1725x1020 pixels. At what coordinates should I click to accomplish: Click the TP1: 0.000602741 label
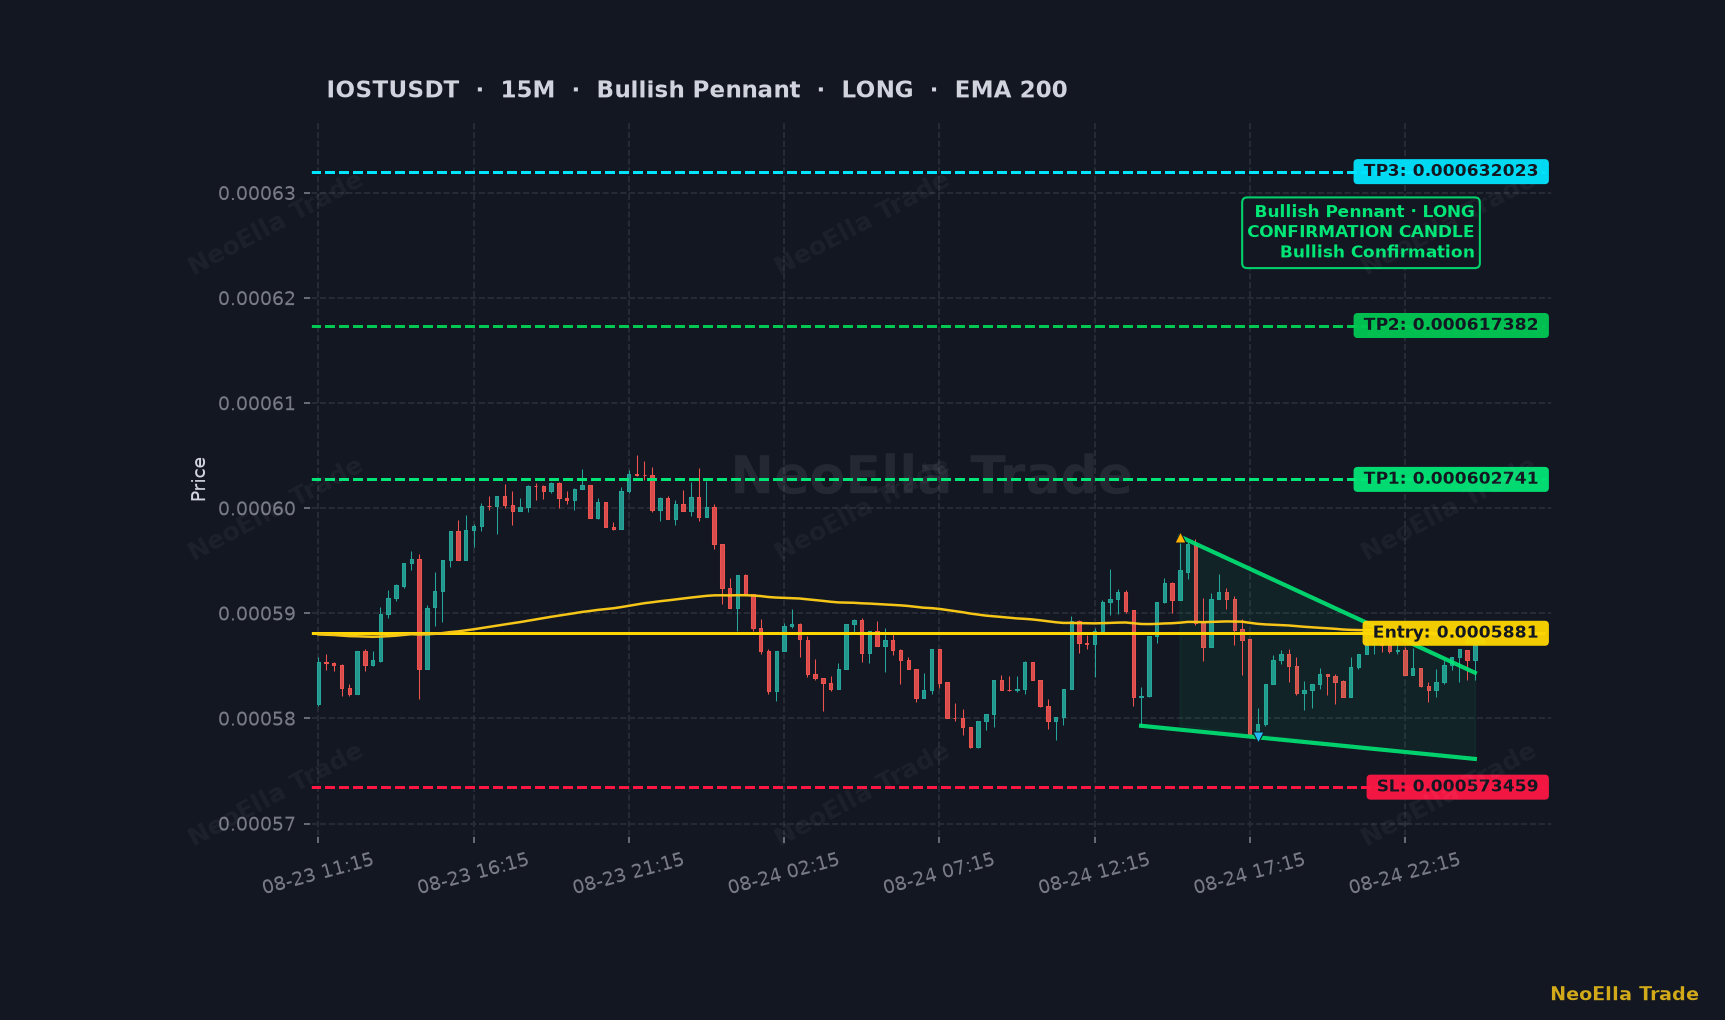[x=1450, y=479]
